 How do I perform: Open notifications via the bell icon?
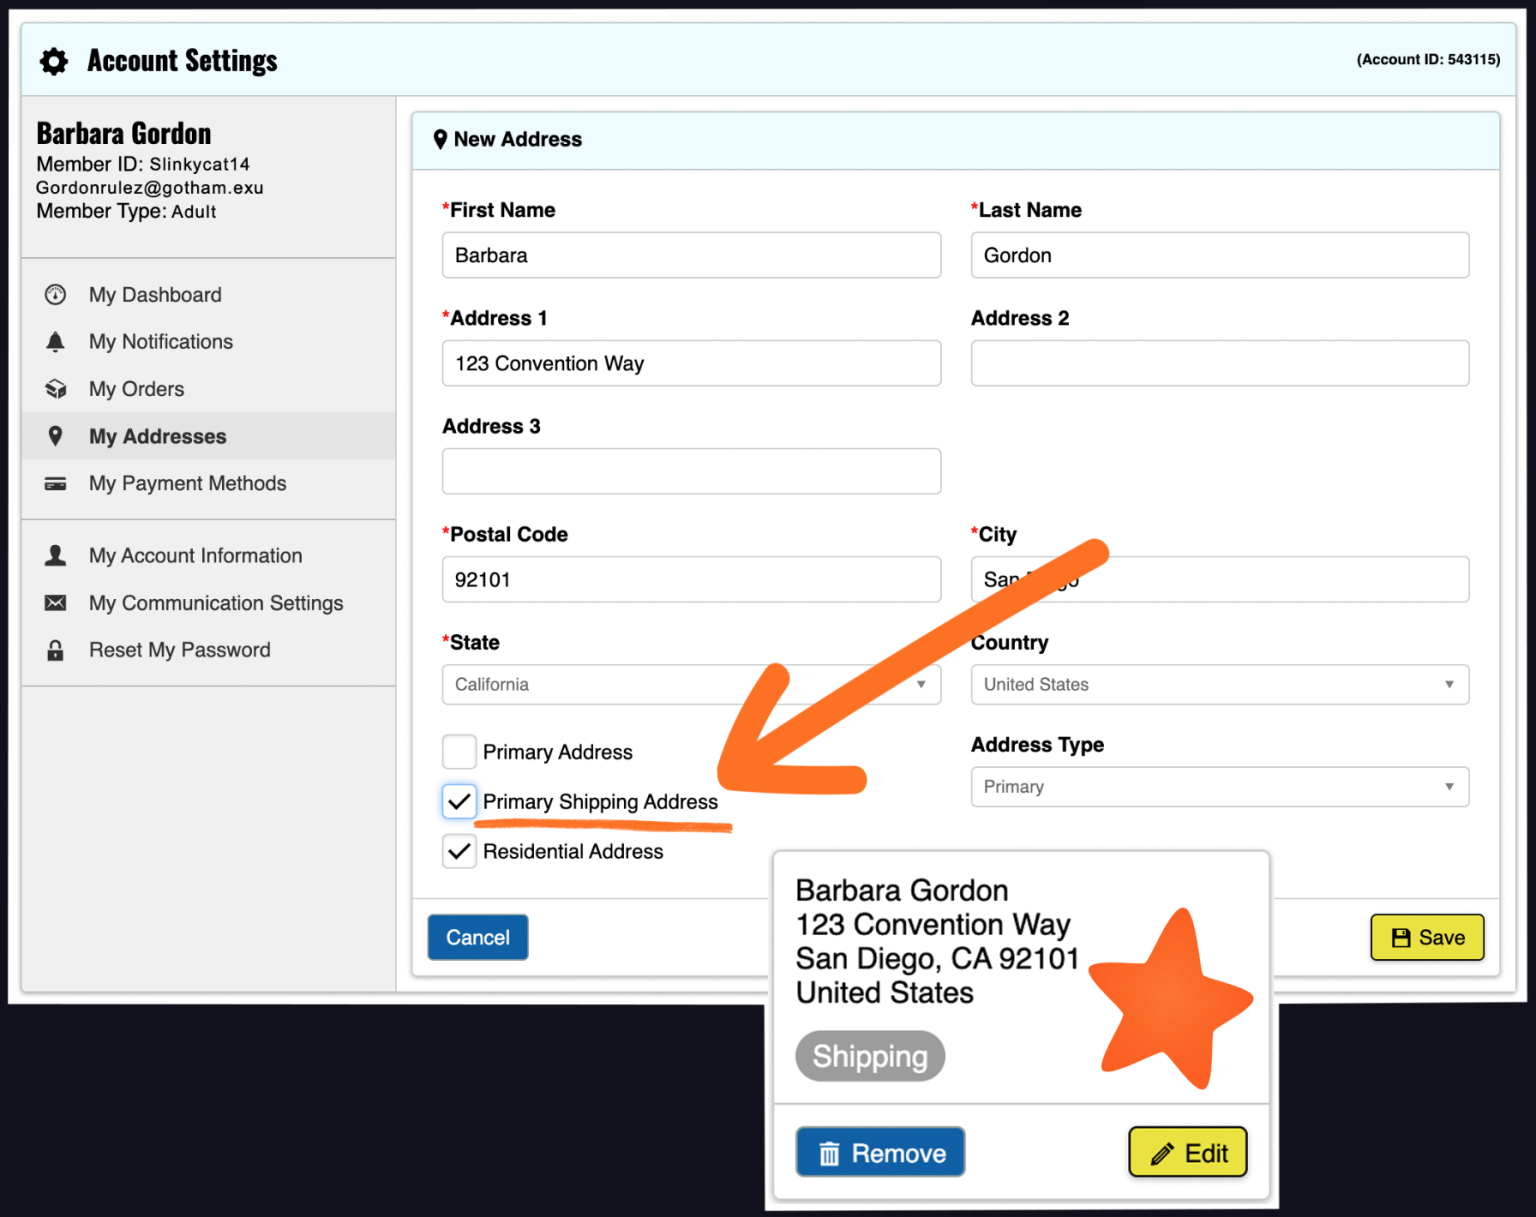coord(54,341)
